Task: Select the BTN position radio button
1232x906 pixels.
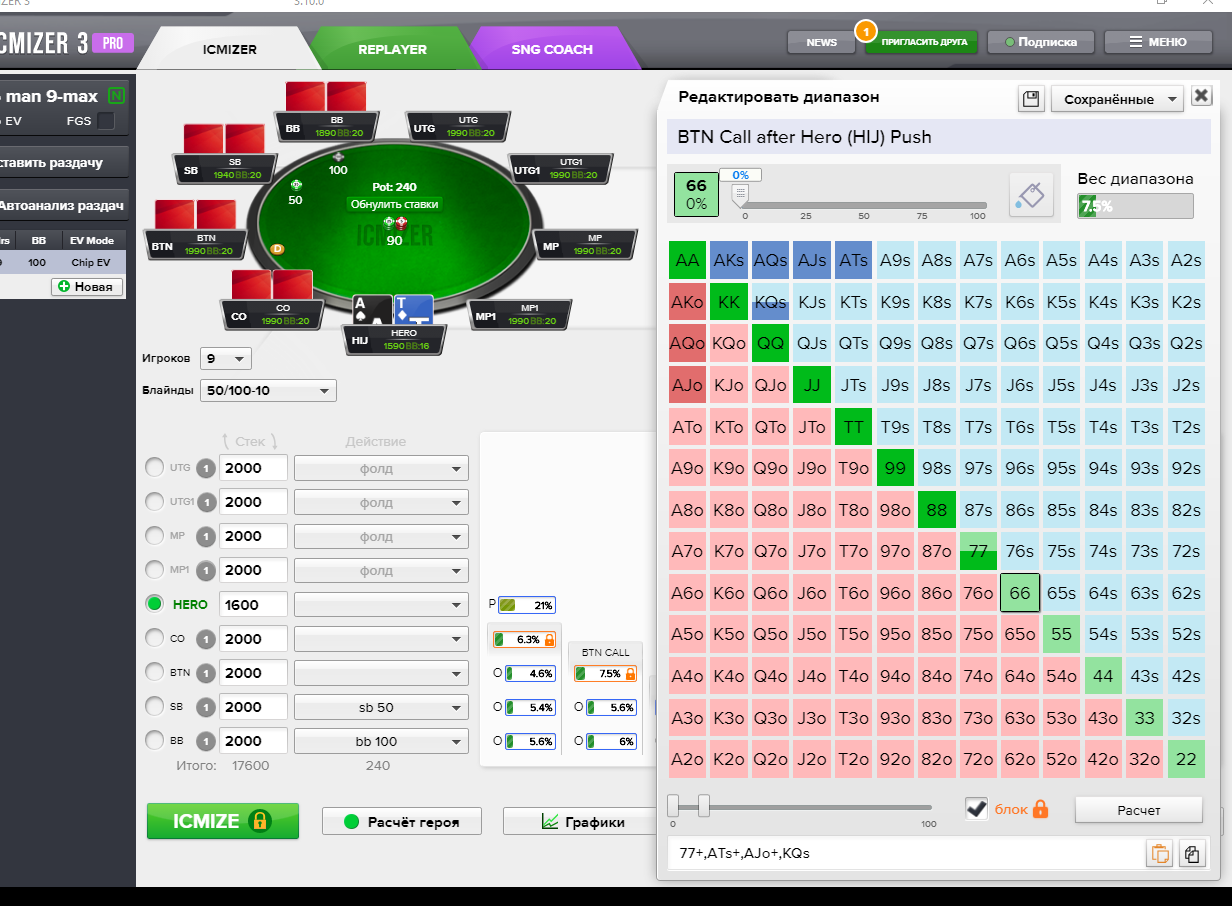Action: [x=155, y=672]
